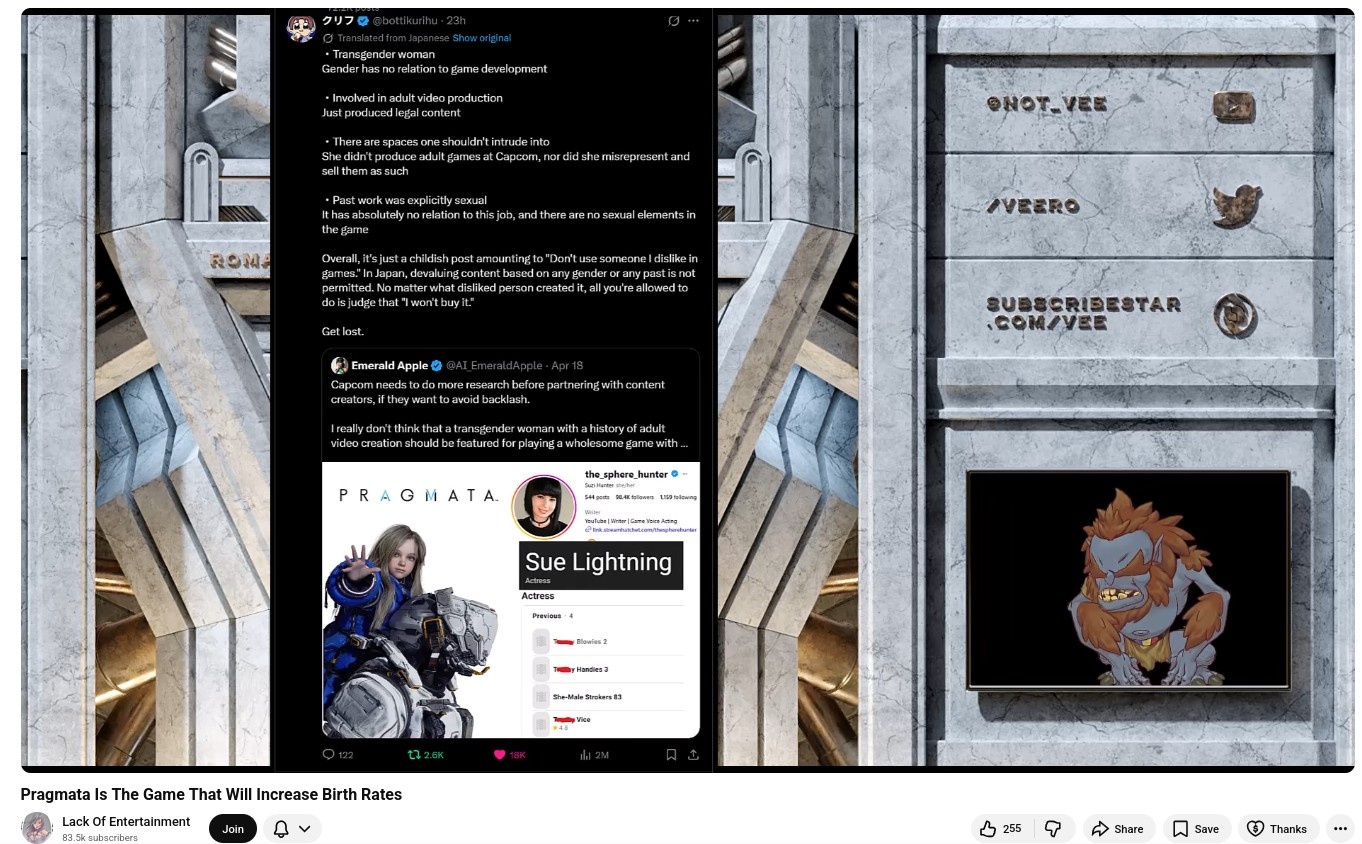This screenshot has height=844, width=1362.
Task: Toggle the tweet bookmark icon
Action: pyautogui.click(x=671, y=754)
